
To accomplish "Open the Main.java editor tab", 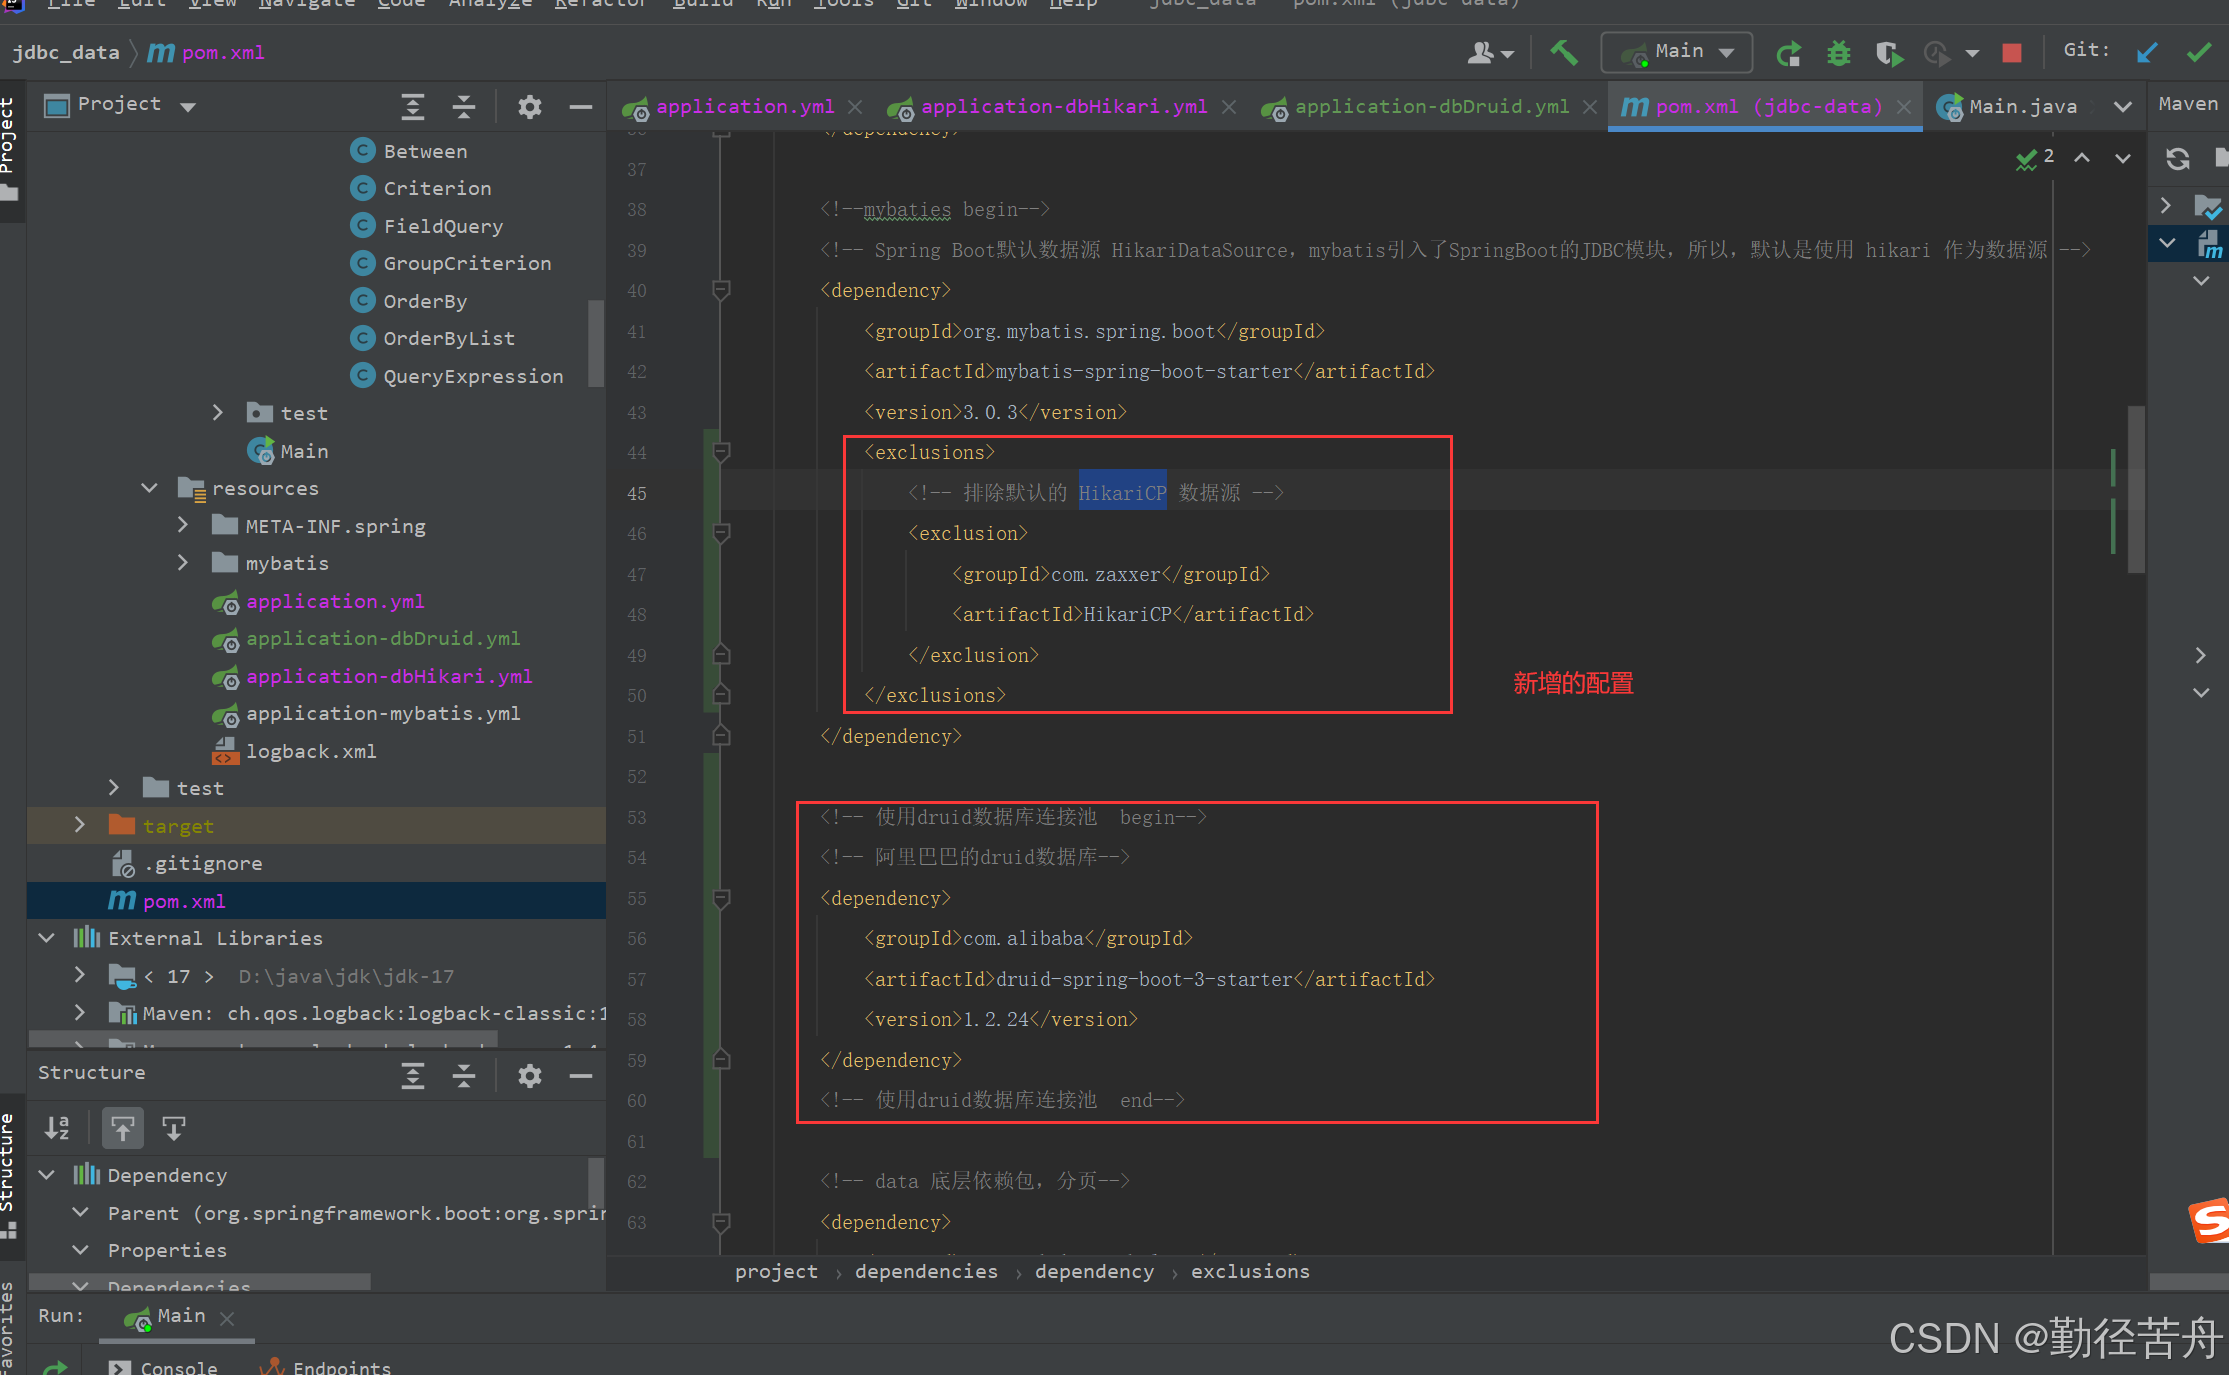I will tap(2021, 107).
